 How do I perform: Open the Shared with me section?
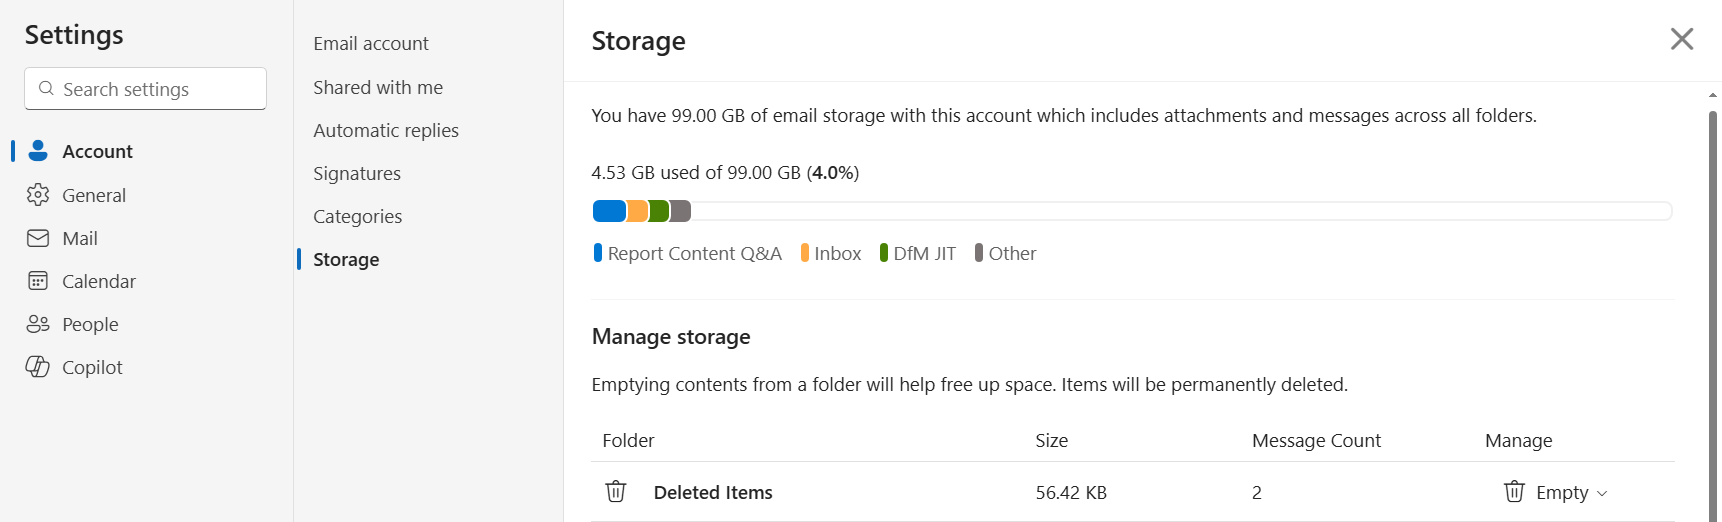click(378, 88)
